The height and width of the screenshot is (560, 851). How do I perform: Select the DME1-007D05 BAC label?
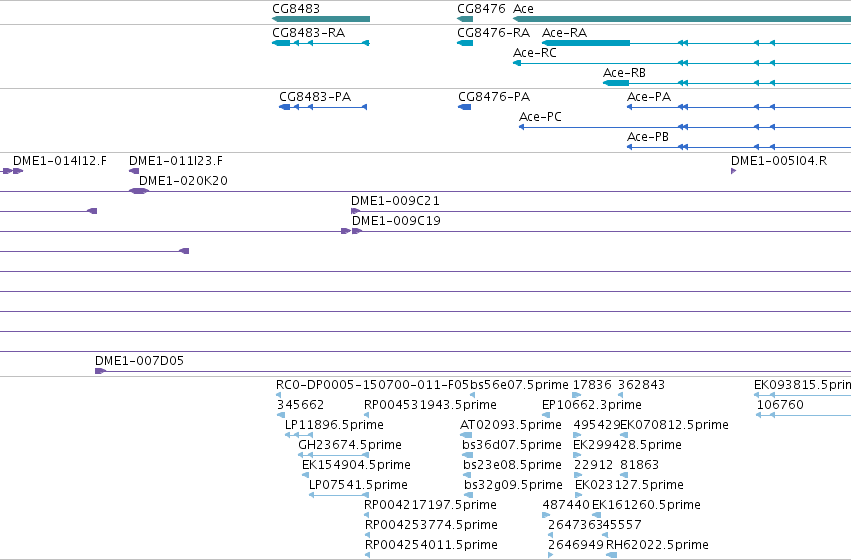point(139,361)
